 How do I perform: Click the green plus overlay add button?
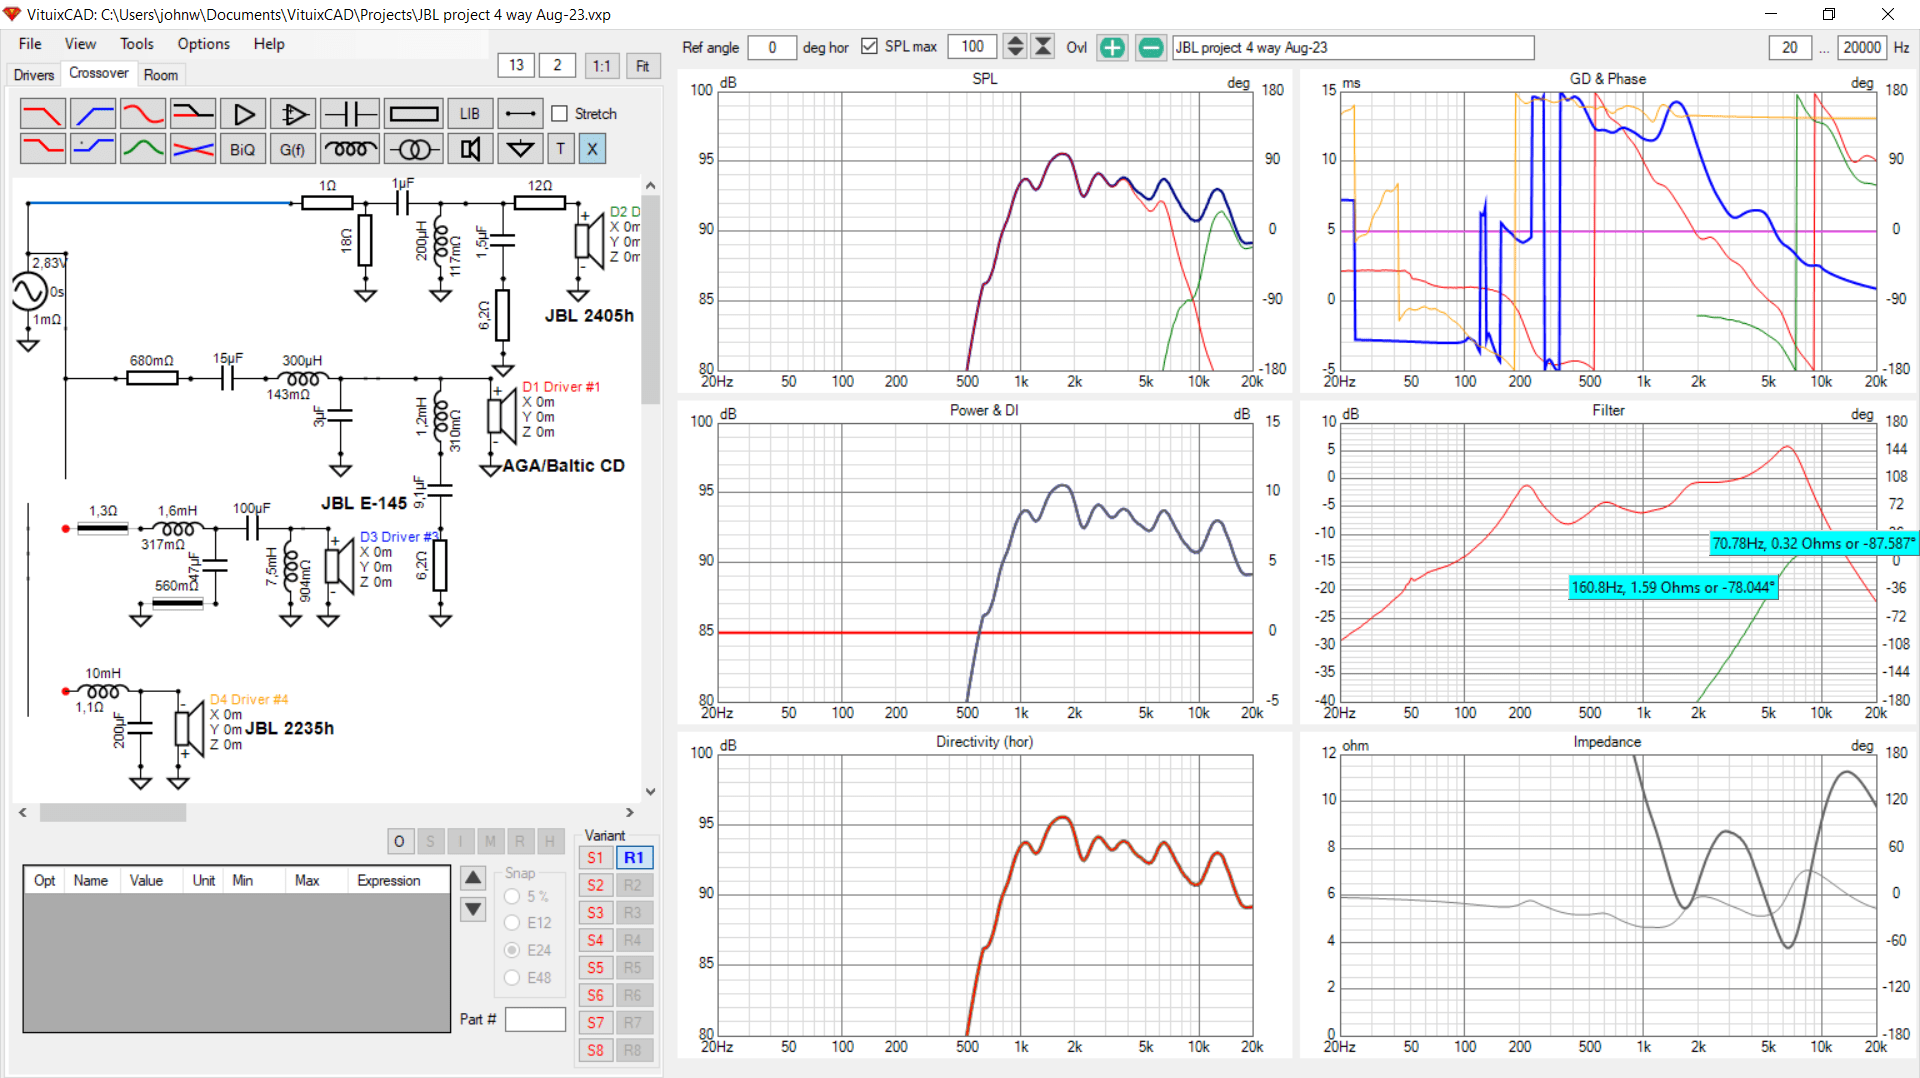coord(1112,47)
